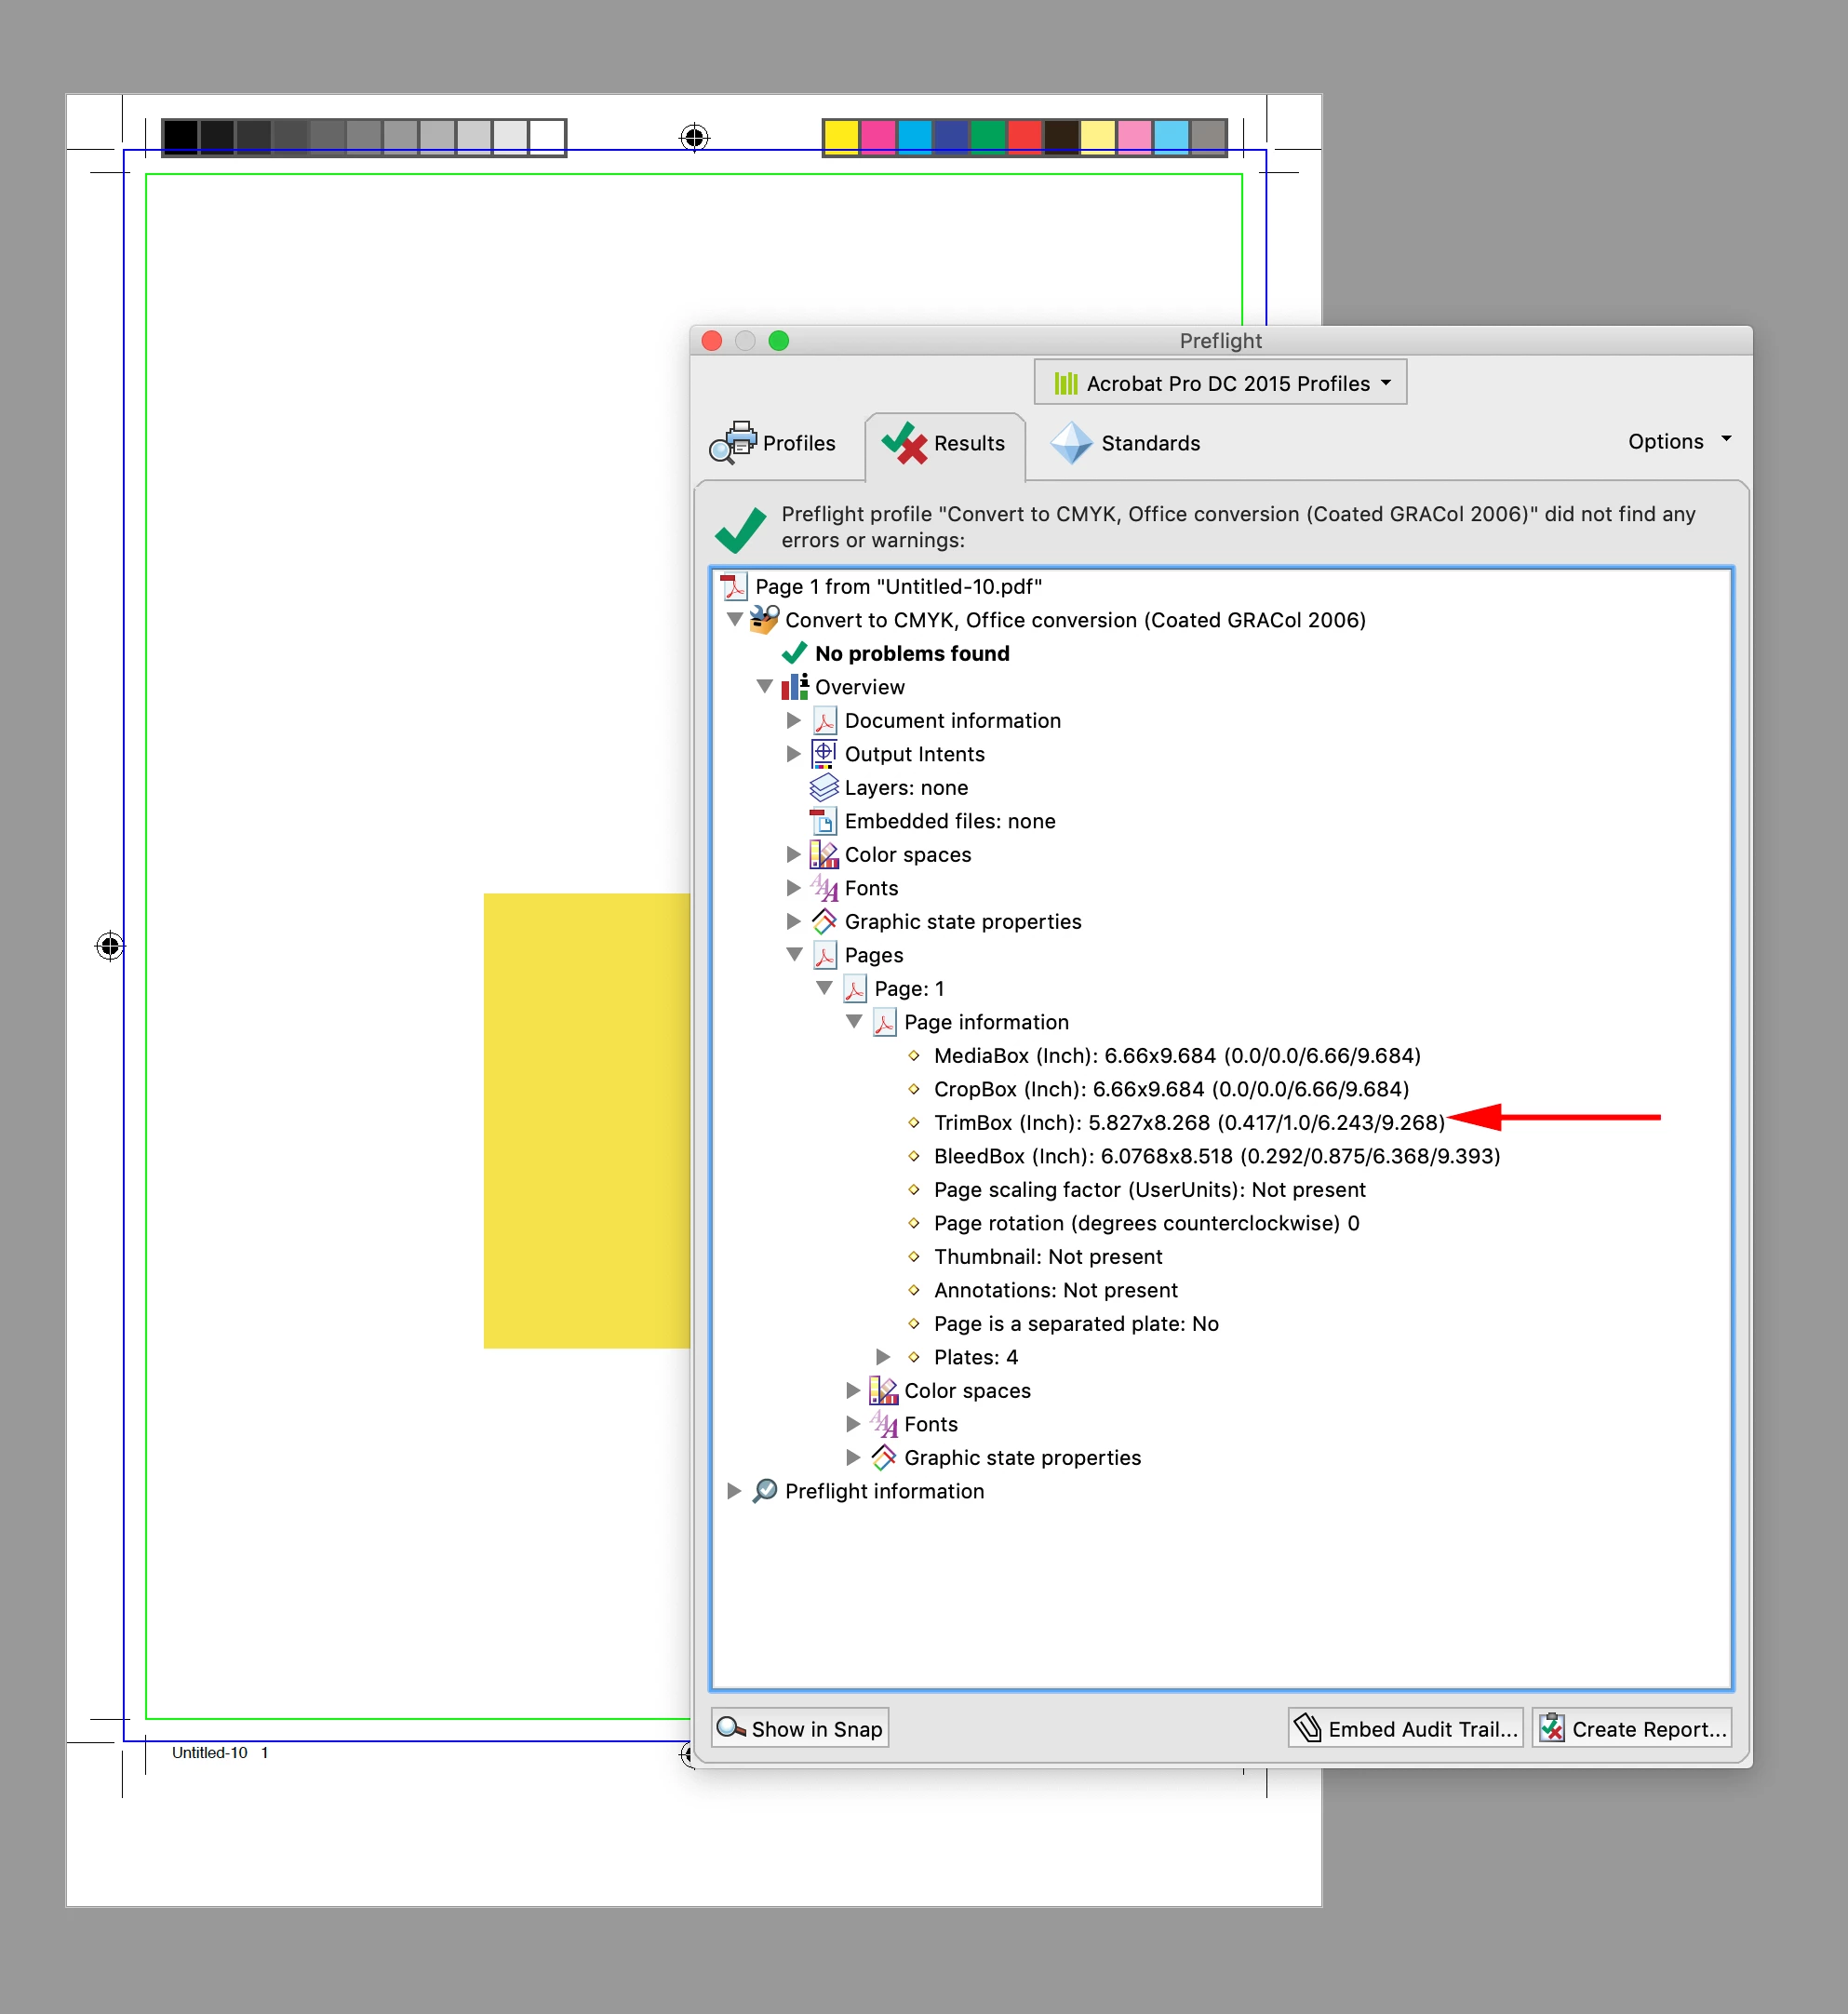Click the Standards diamond icon
Image resolution: width=1848 pixels, height=2014 pixels.
[1071, 442]
